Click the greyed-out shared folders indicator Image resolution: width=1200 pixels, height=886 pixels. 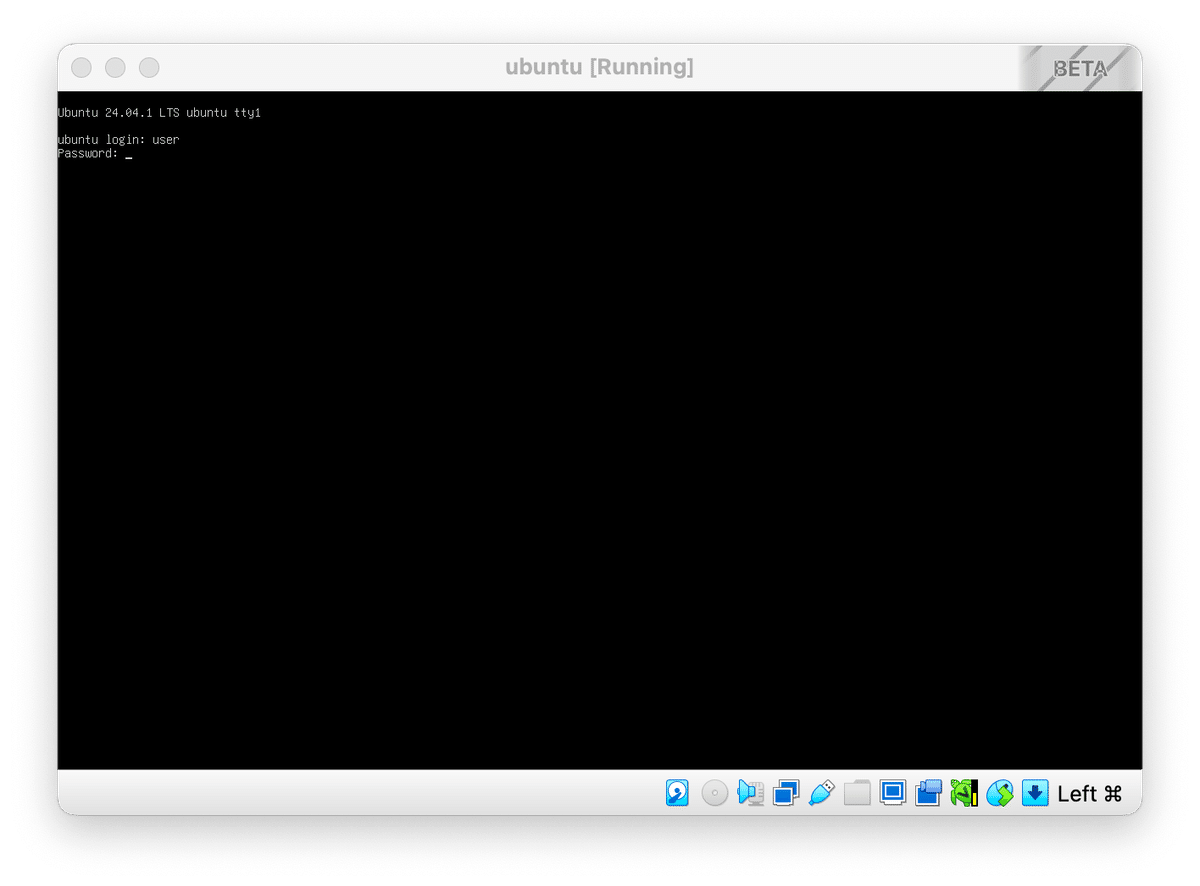(x=857, y=794)
